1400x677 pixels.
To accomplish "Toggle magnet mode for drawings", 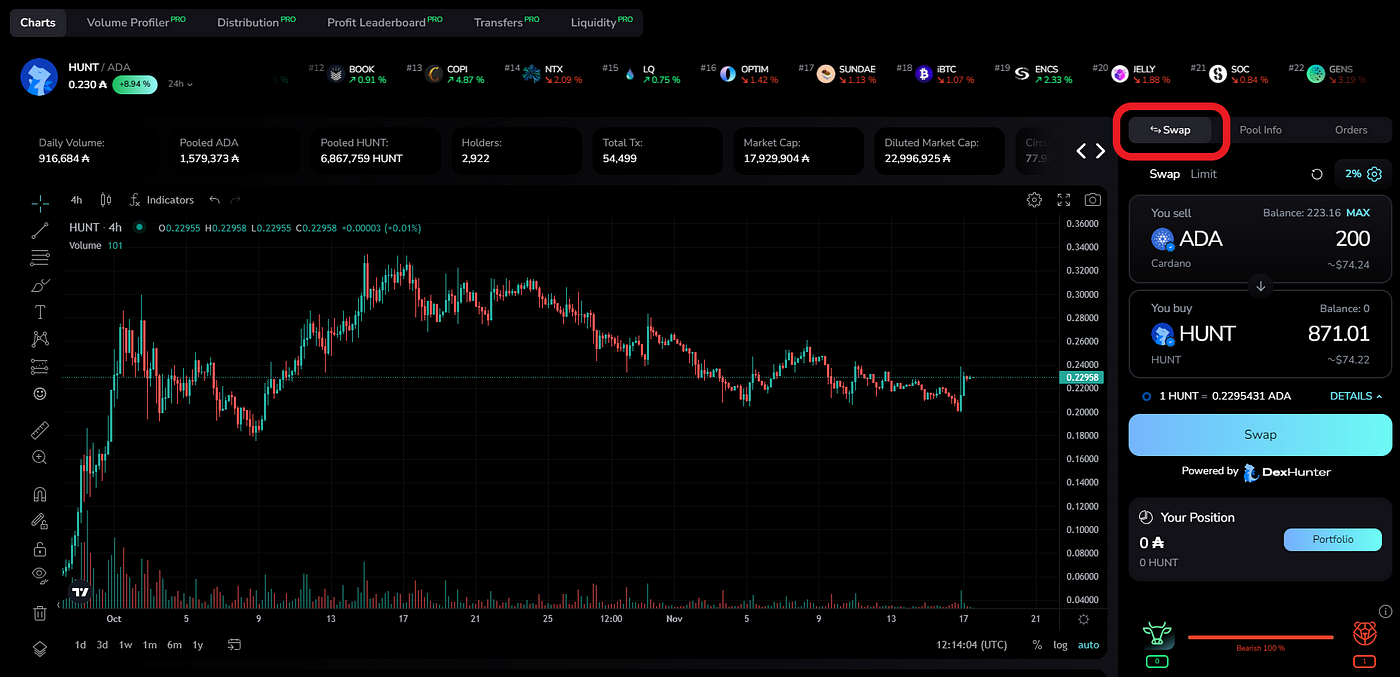I will (40, 494).
